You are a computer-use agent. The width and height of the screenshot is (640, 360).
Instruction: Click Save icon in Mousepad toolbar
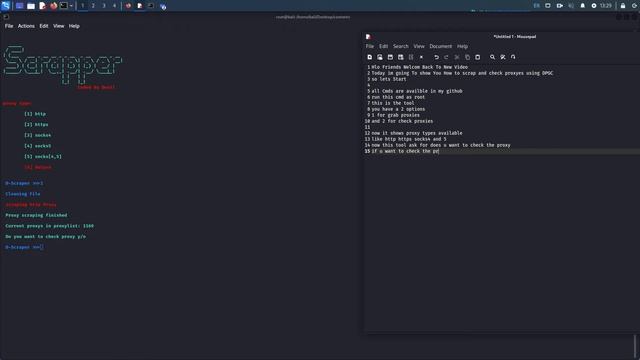click(390, 57)
